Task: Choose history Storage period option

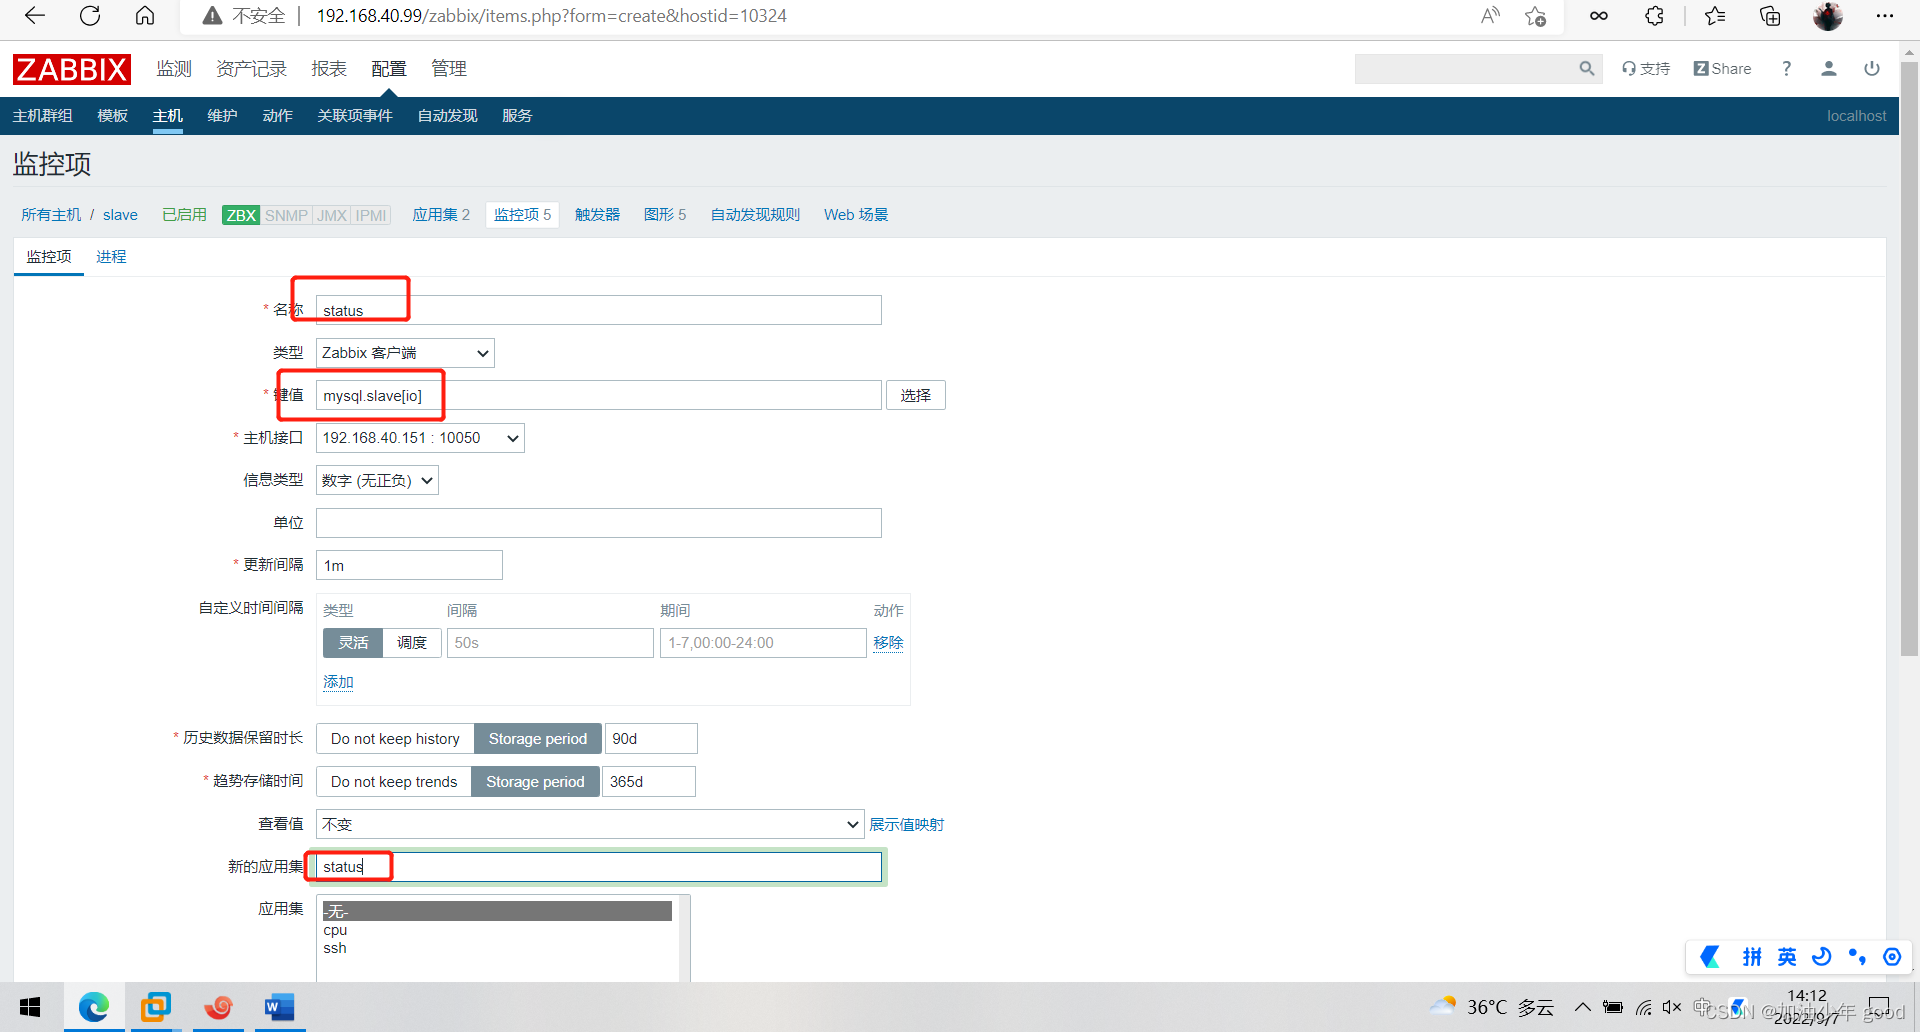Action: click(x=538, y=739)
